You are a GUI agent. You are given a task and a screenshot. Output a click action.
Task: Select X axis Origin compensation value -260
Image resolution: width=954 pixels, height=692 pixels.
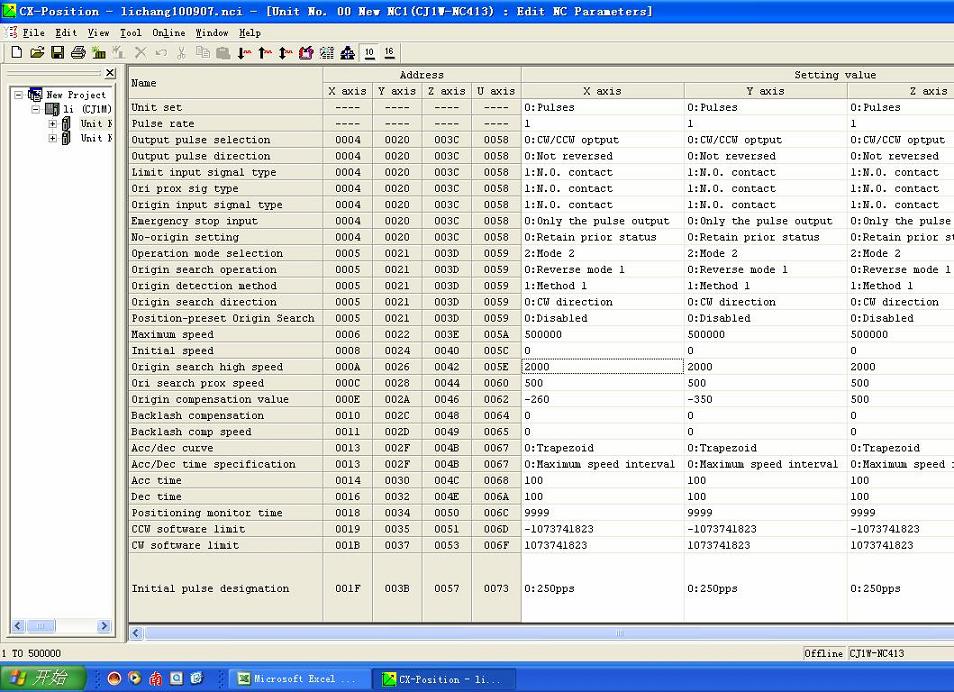[602, 400]
